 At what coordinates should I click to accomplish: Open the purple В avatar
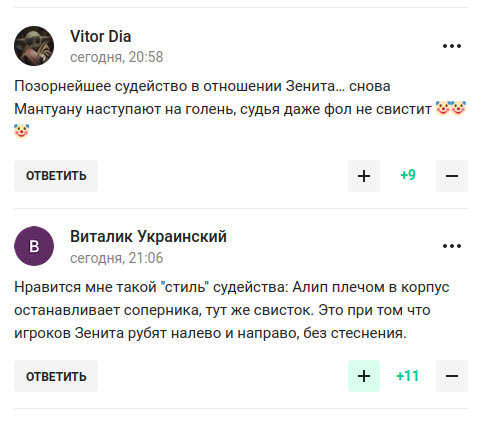(34, 246)
